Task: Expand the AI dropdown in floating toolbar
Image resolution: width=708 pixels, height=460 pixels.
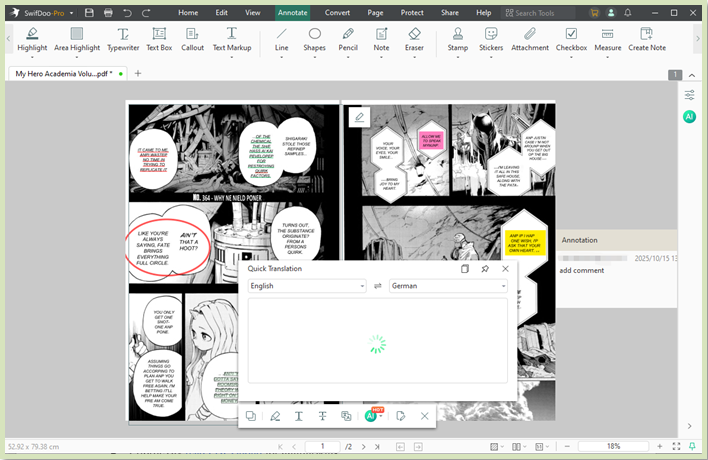Action: (x=382, y=417)
